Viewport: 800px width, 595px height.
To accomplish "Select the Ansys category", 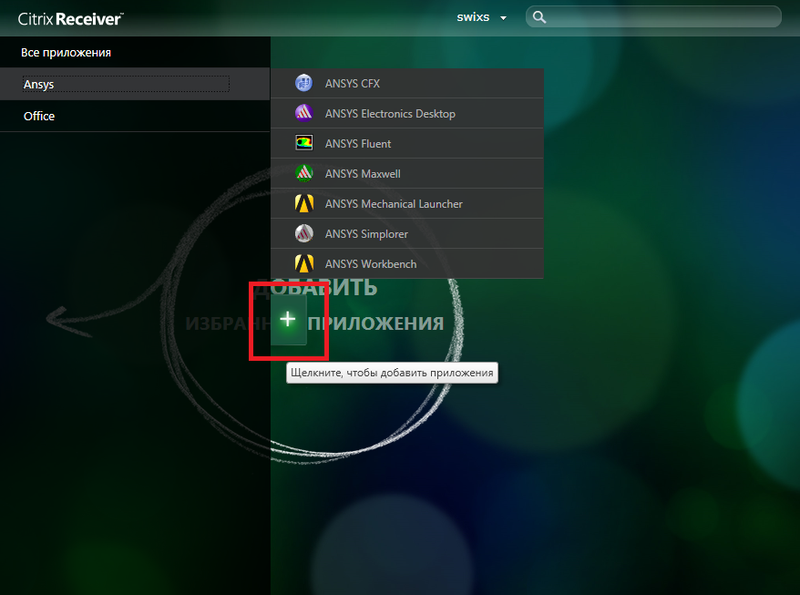I will pos(135,84).
